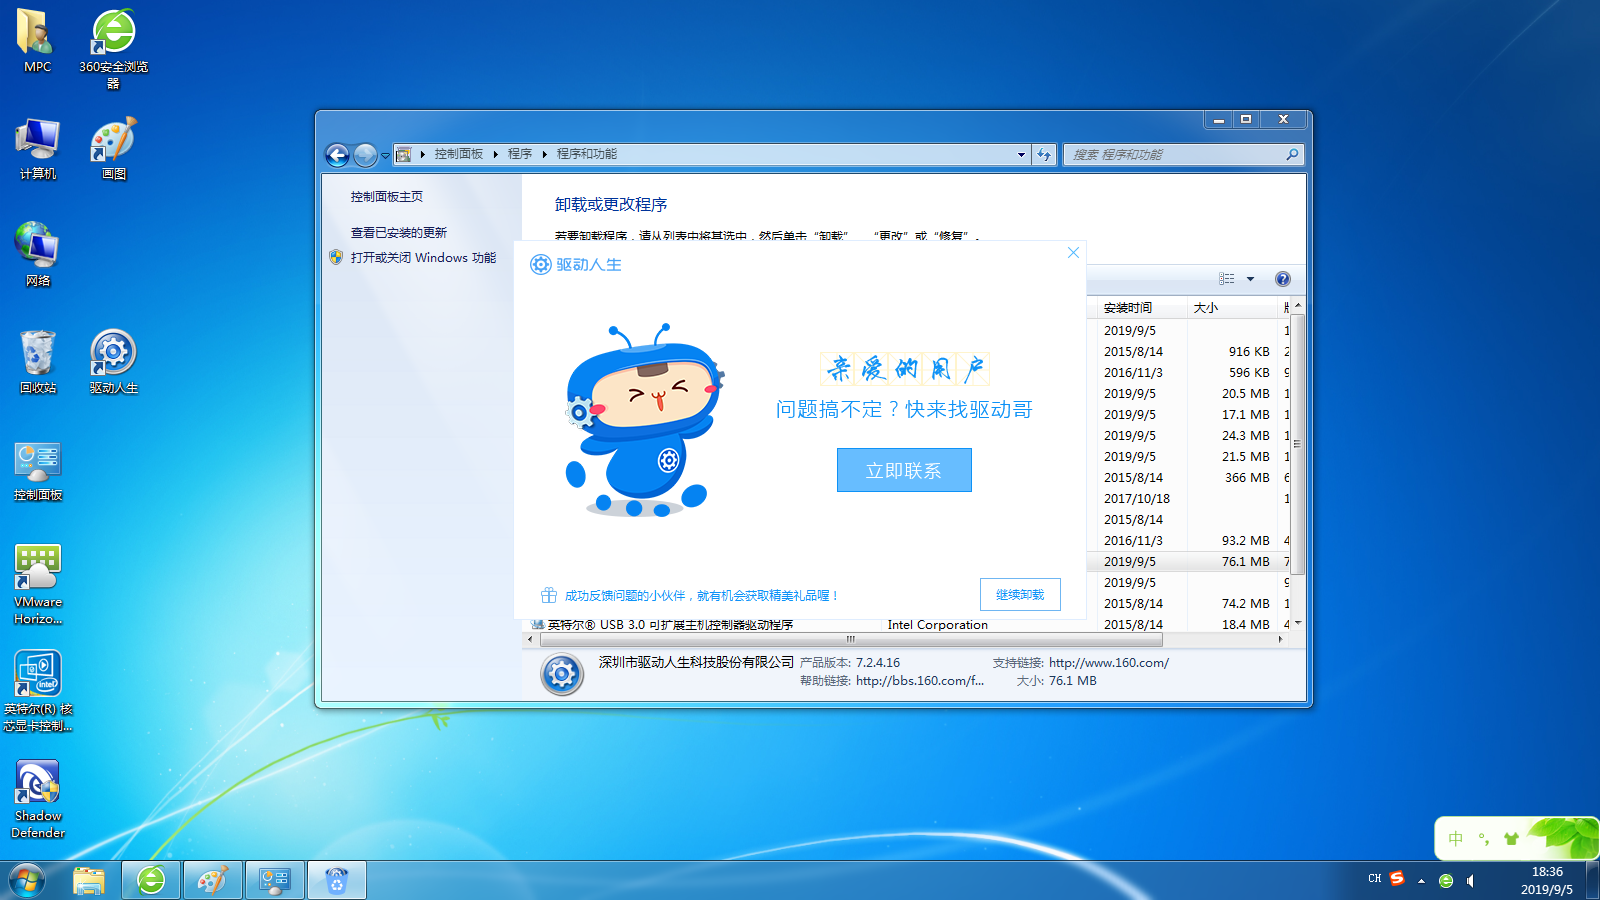This screenshot has width=1600, height=900.
Task: Switch to 360 browser in taskbar
Action: tap(151, 881)
